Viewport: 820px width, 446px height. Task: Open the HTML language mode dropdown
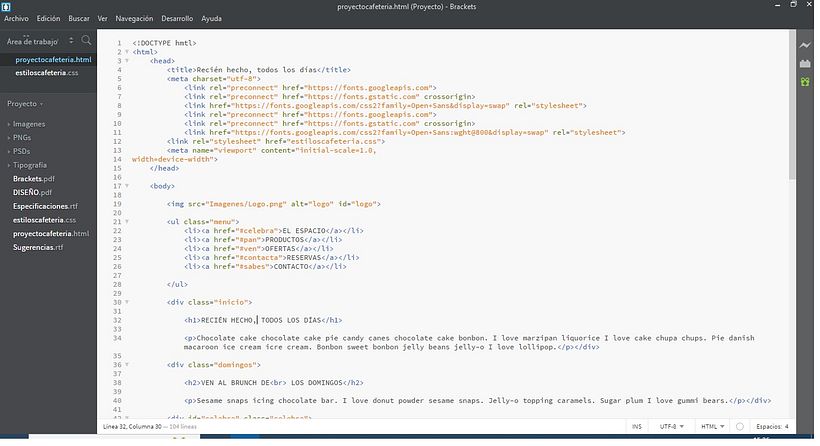pyautogui.click(x=714, y=426)
